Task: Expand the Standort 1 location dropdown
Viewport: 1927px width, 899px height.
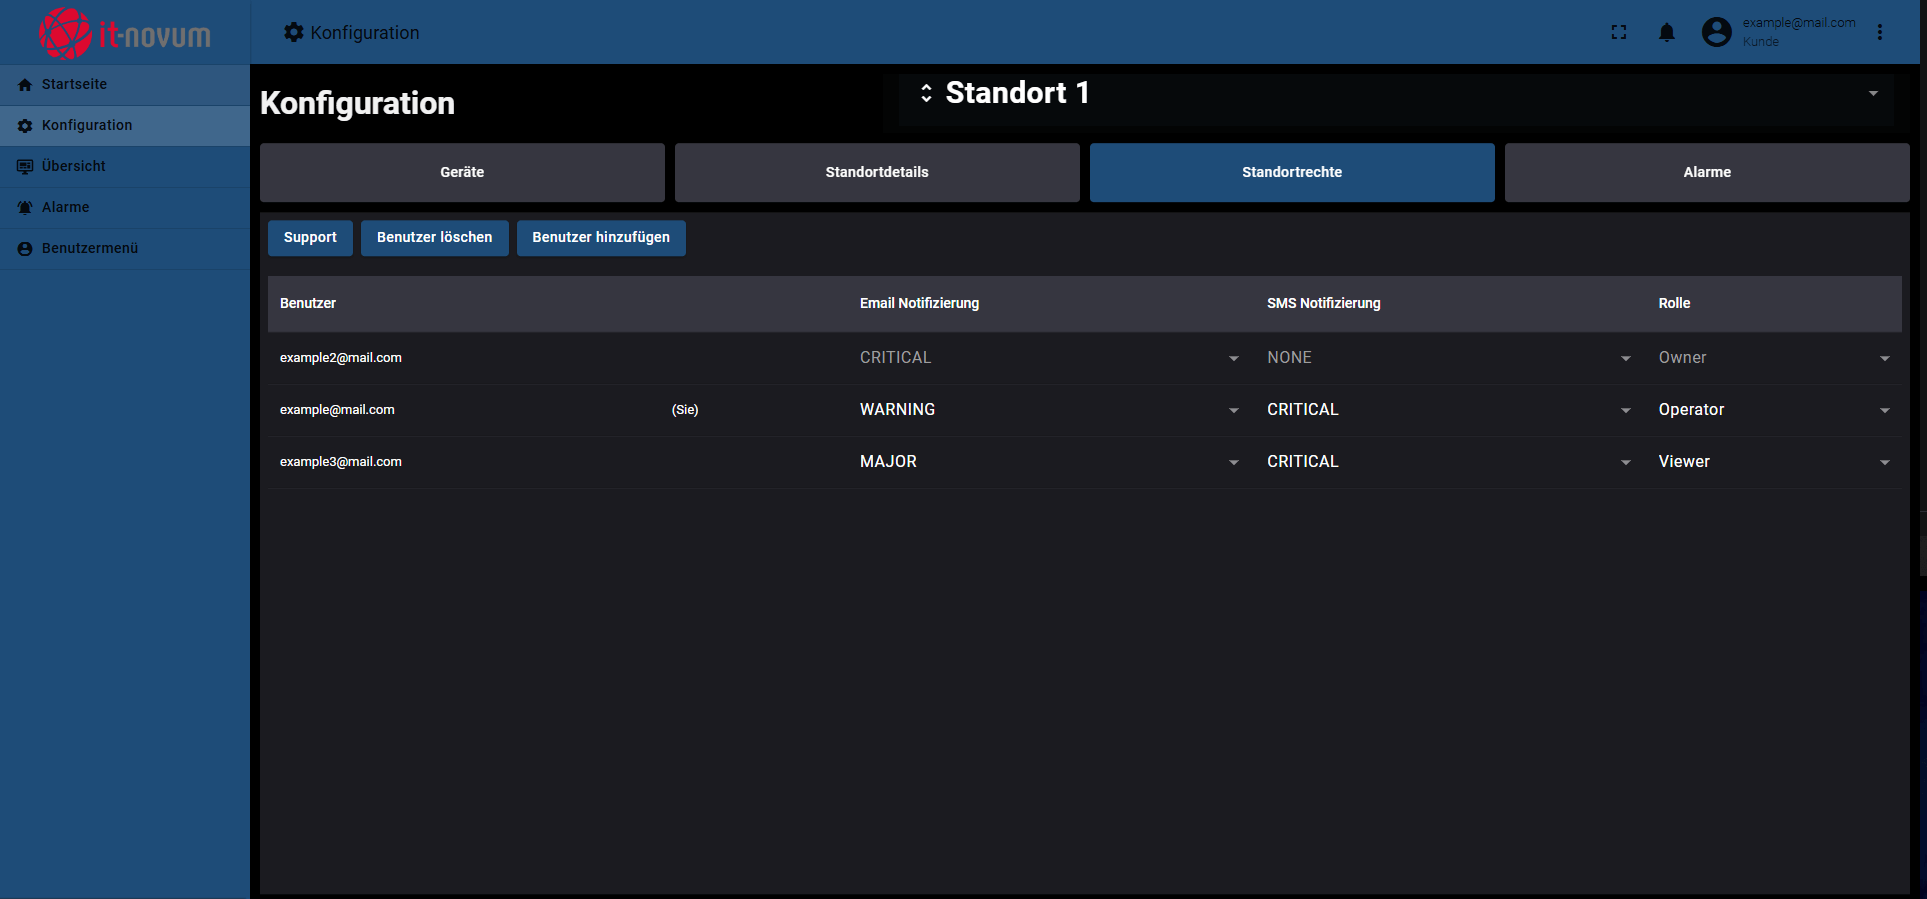Action: 1872,94
